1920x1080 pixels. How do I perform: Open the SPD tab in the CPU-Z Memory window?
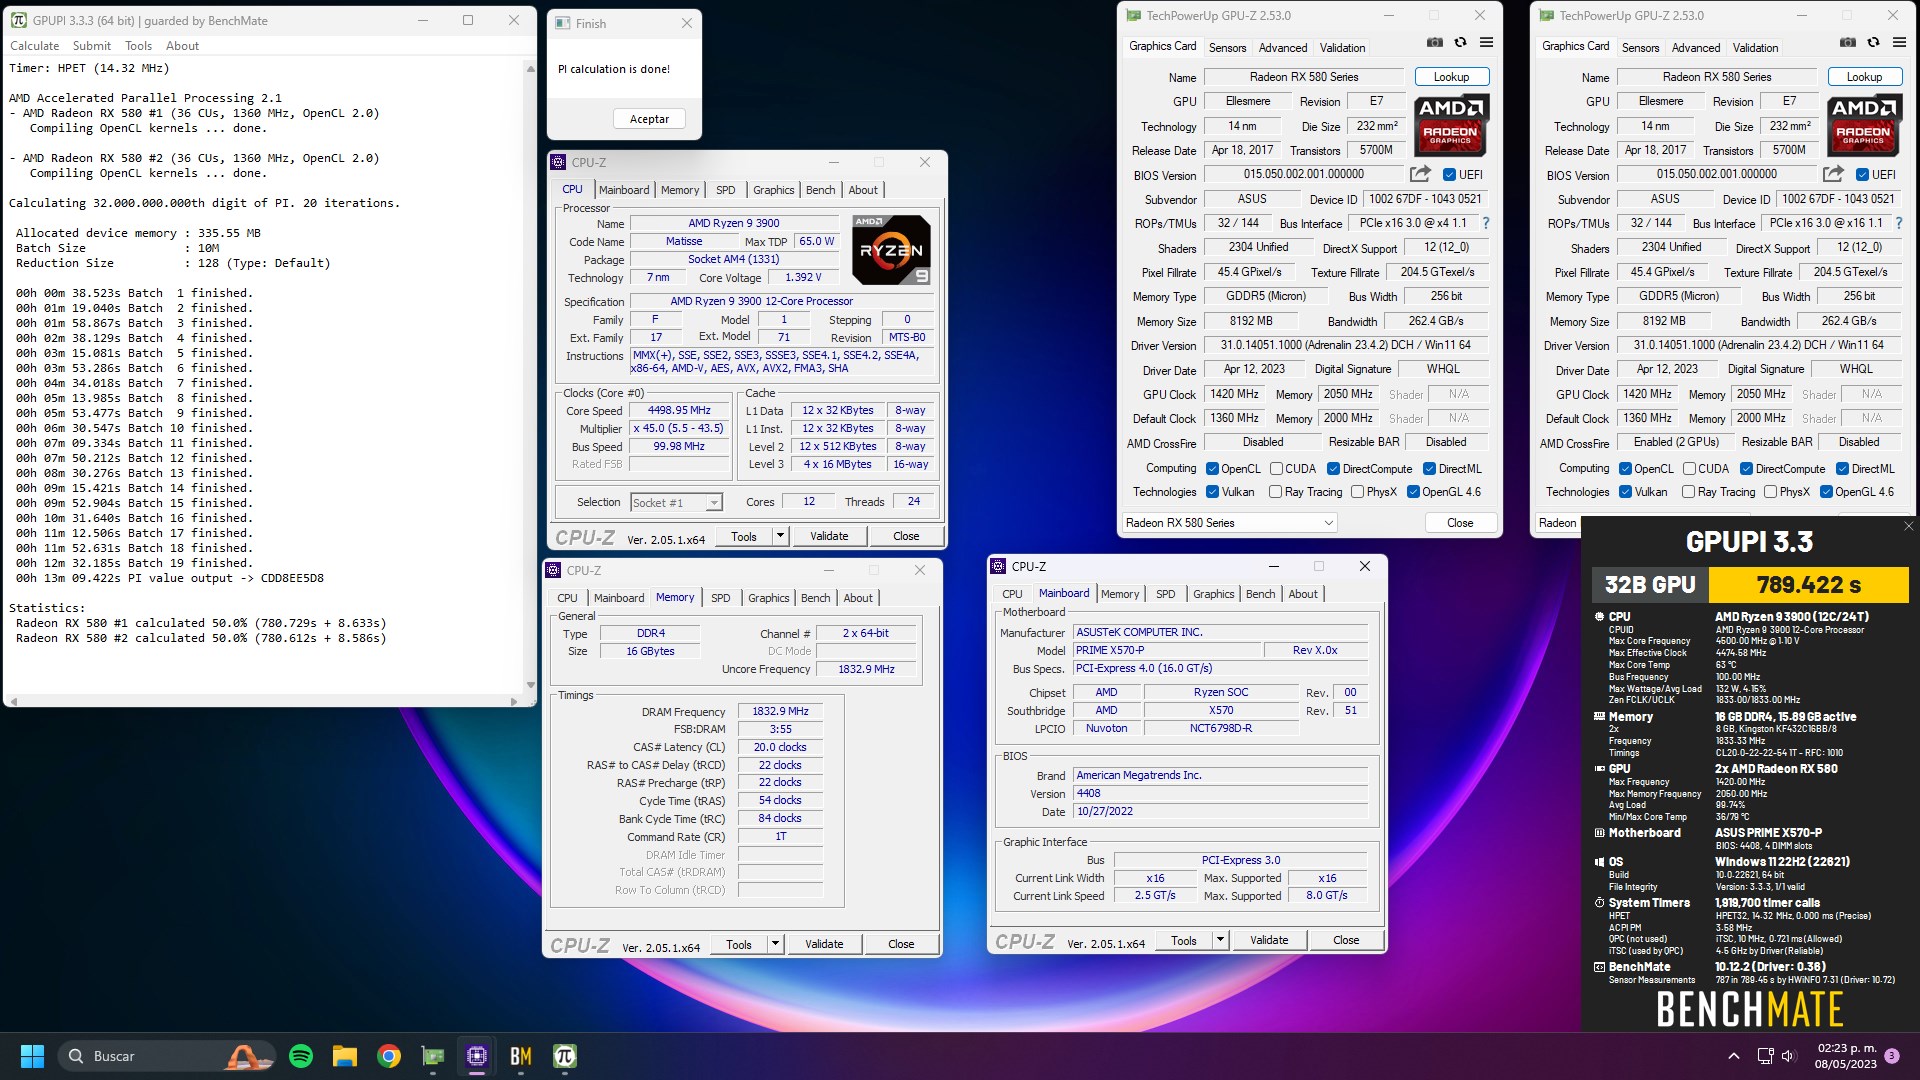720,598
